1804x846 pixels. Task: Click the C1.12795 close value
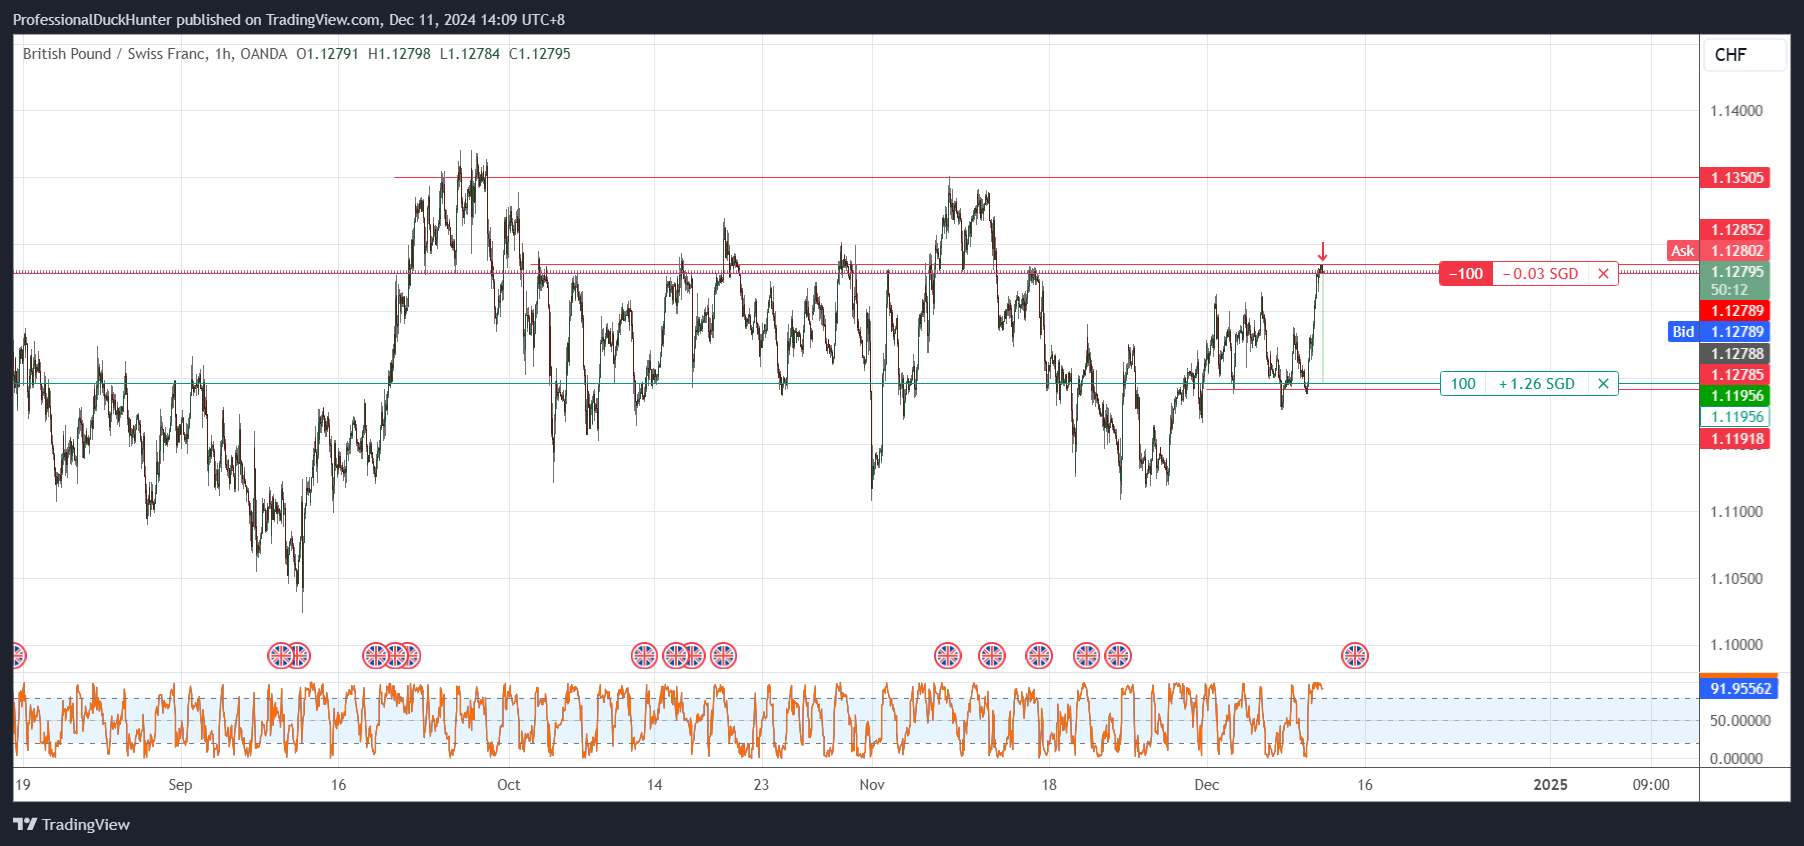tap(540, 54)
